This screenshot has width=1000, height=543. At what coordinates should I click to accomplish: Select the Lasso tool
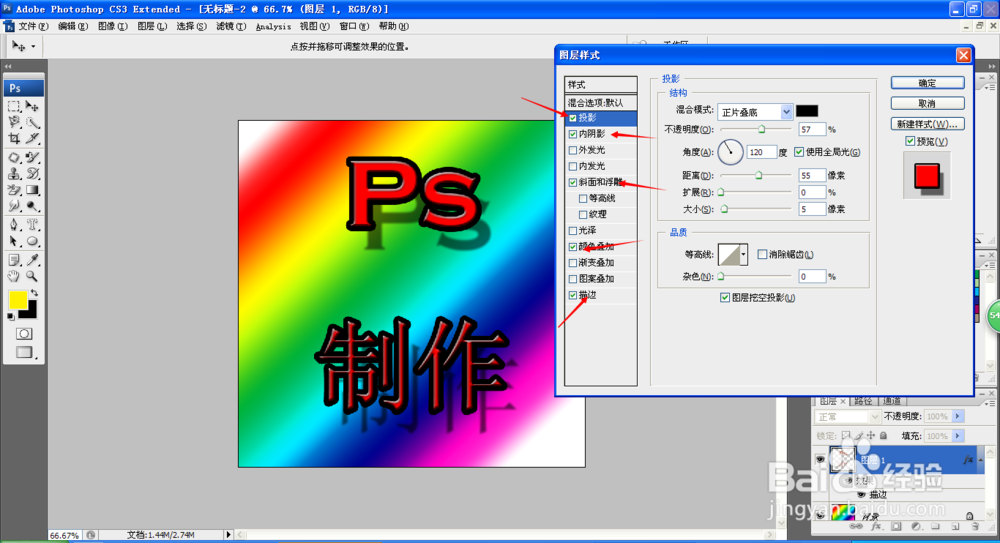14,122
